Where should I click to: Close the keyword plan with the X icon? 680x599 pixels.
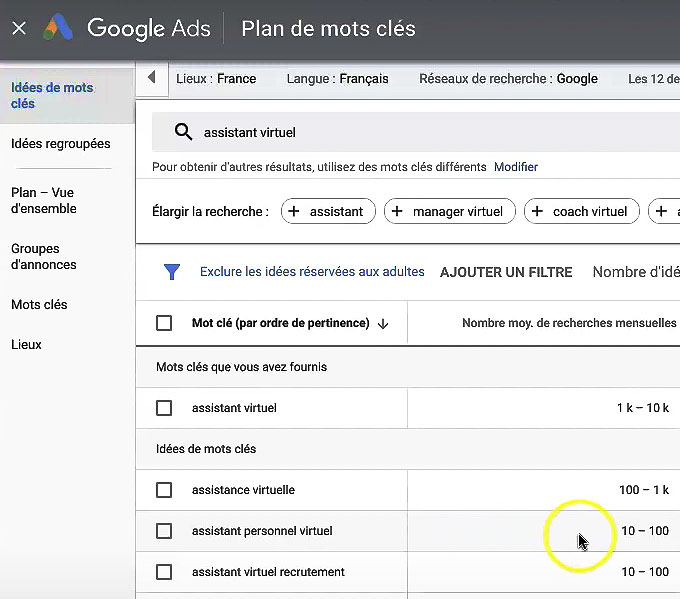click(x=19, y=29)
